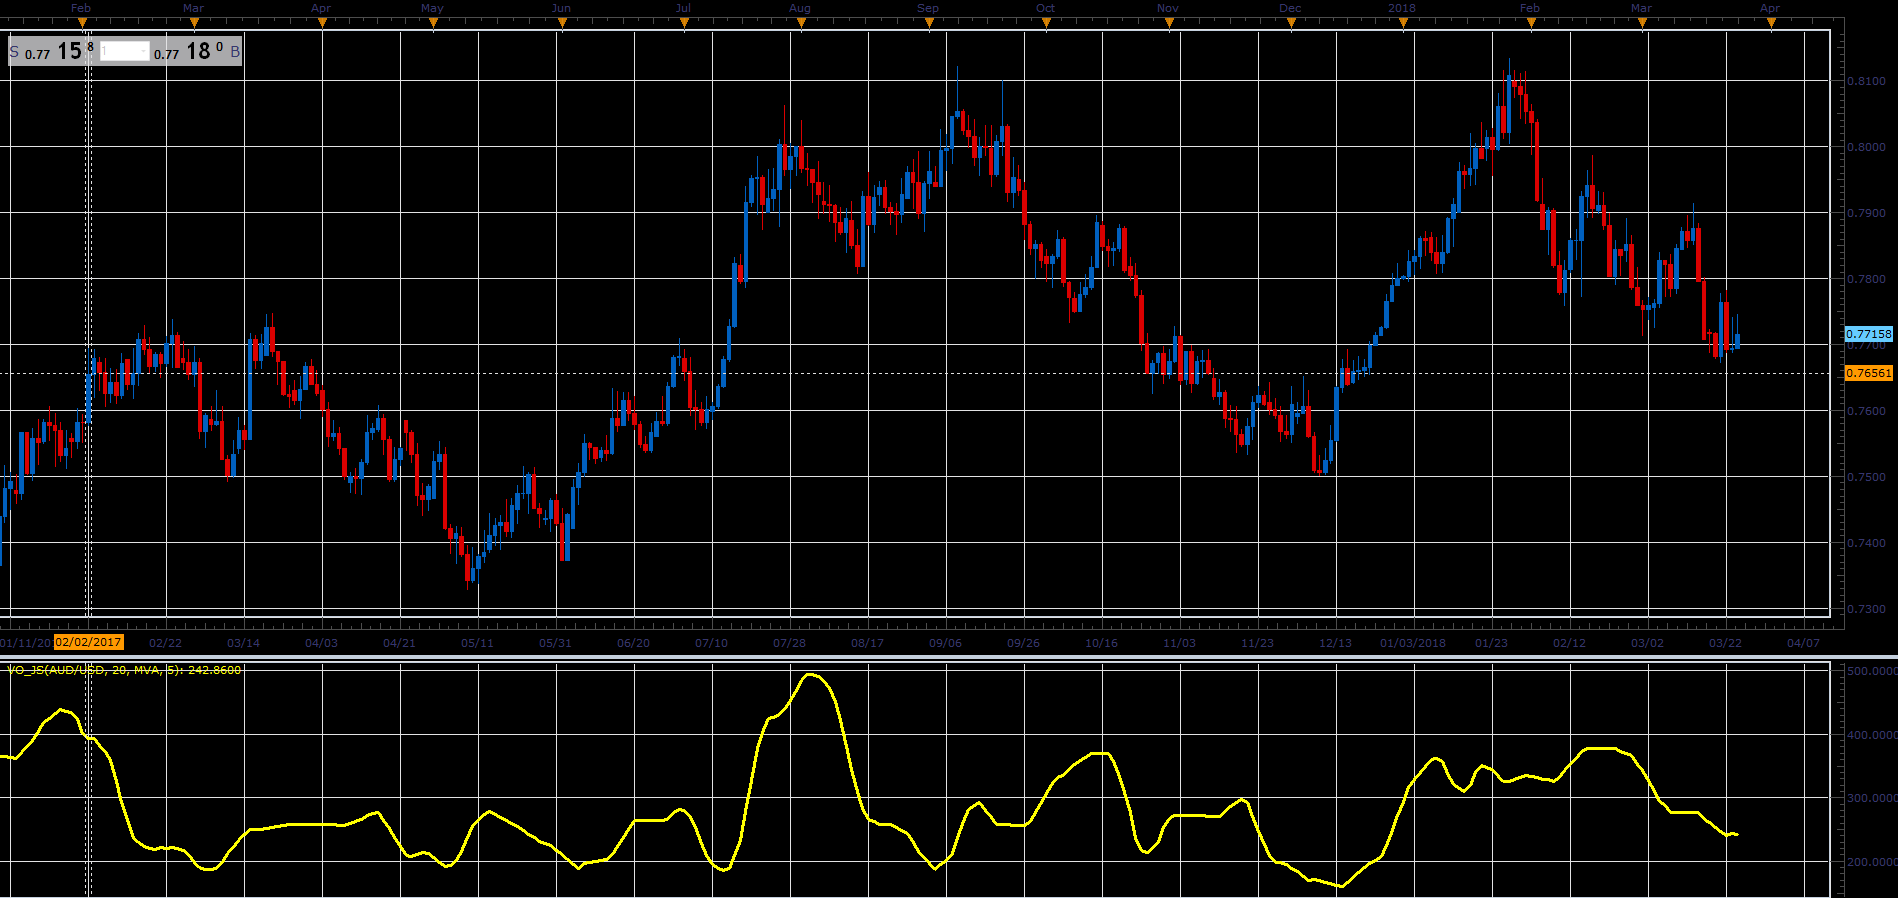Click the Sep orange month marker

929,24
